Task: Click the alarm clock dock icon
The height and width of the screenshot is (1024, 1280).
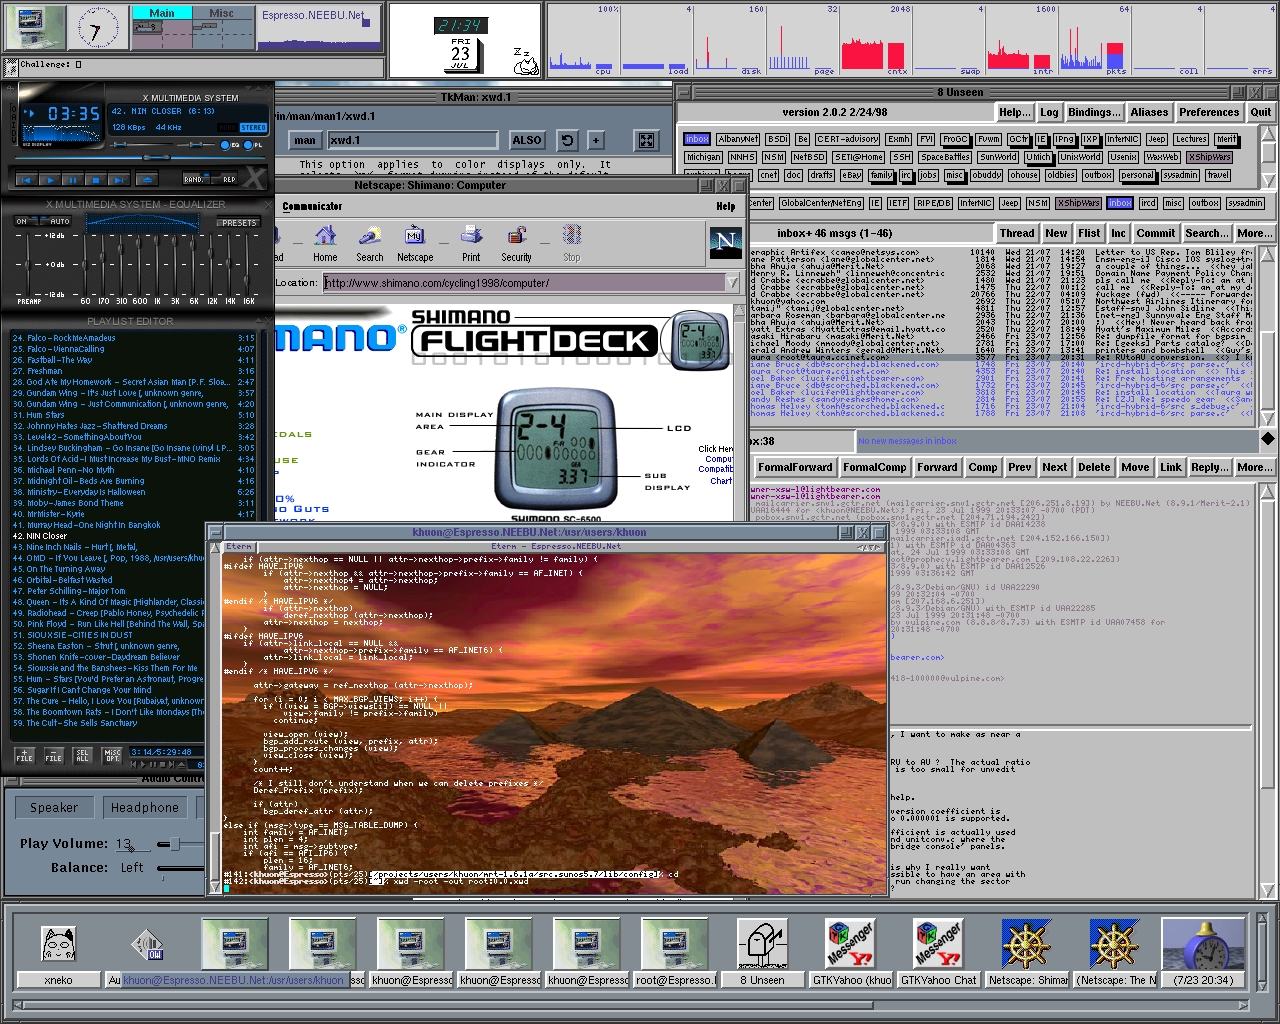Action: coord(1203,944)
